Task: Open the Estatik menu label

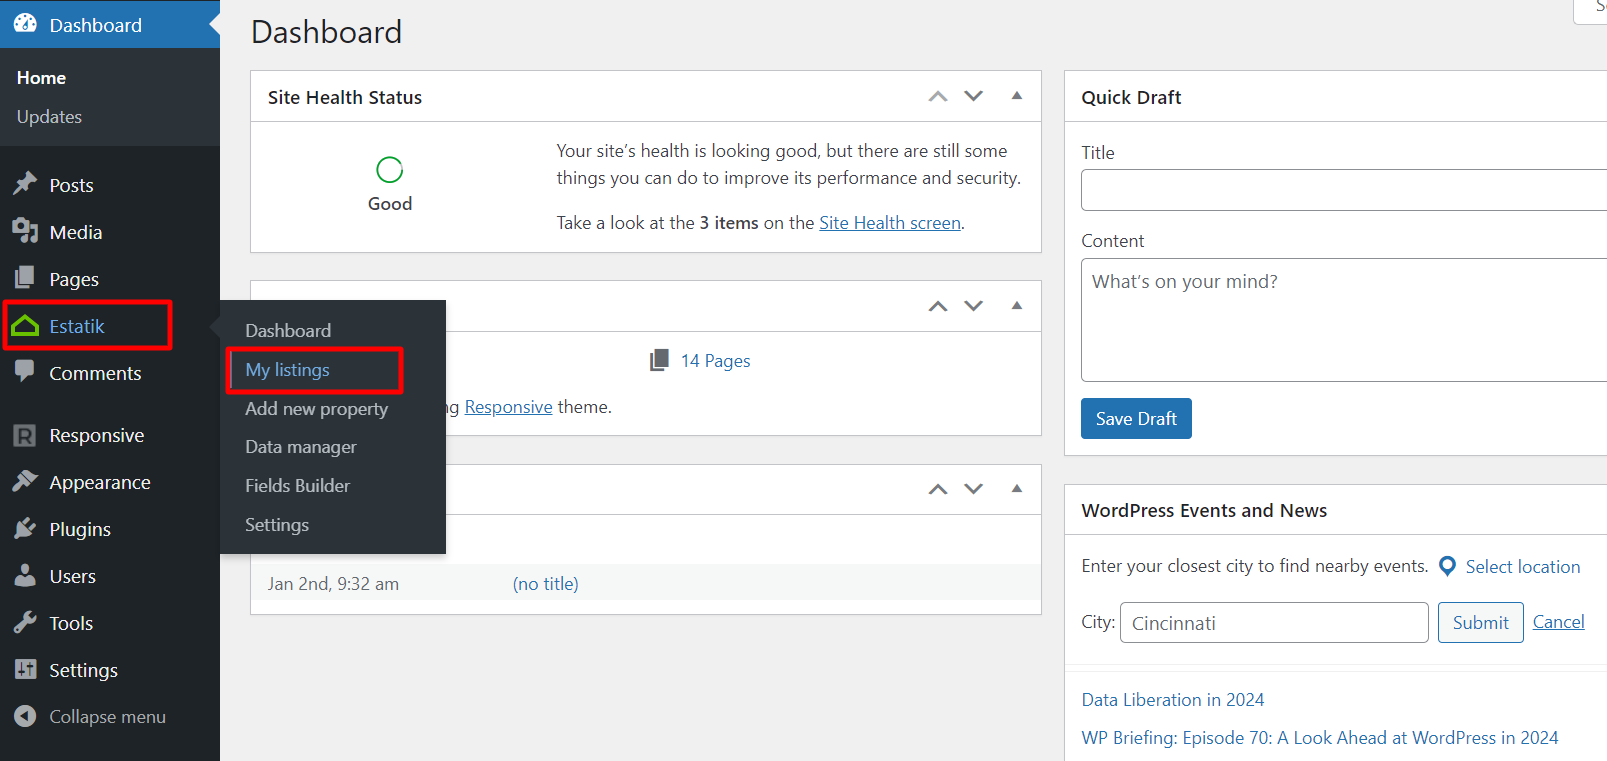Action: [77, 326]
